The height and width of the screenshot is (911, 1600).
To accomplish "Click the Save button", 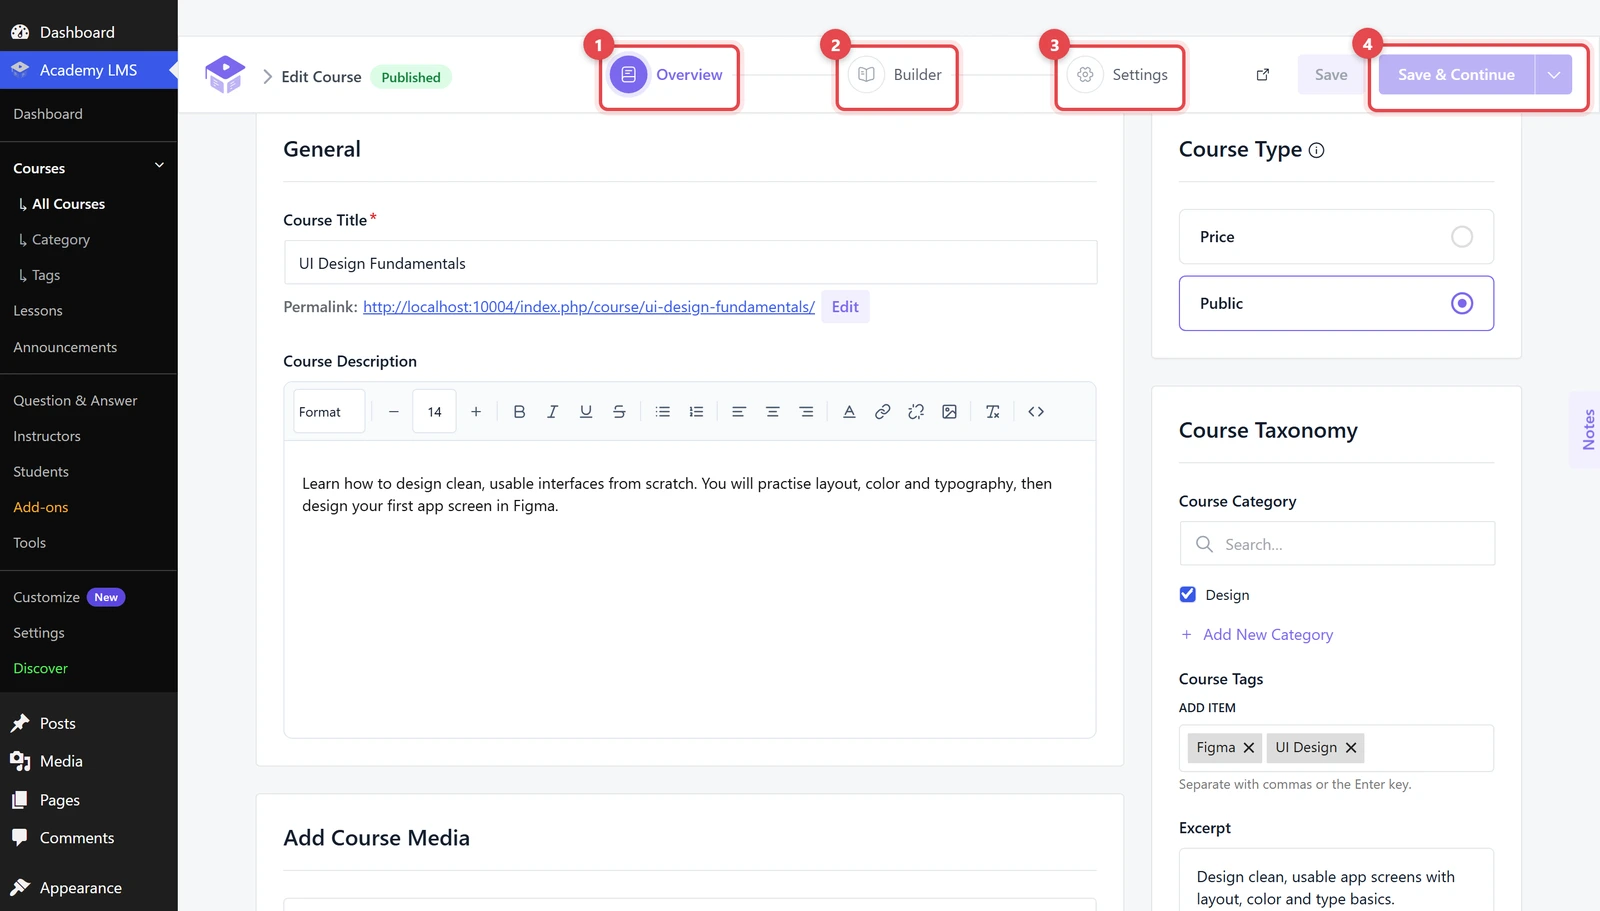I will point(1331,75).
